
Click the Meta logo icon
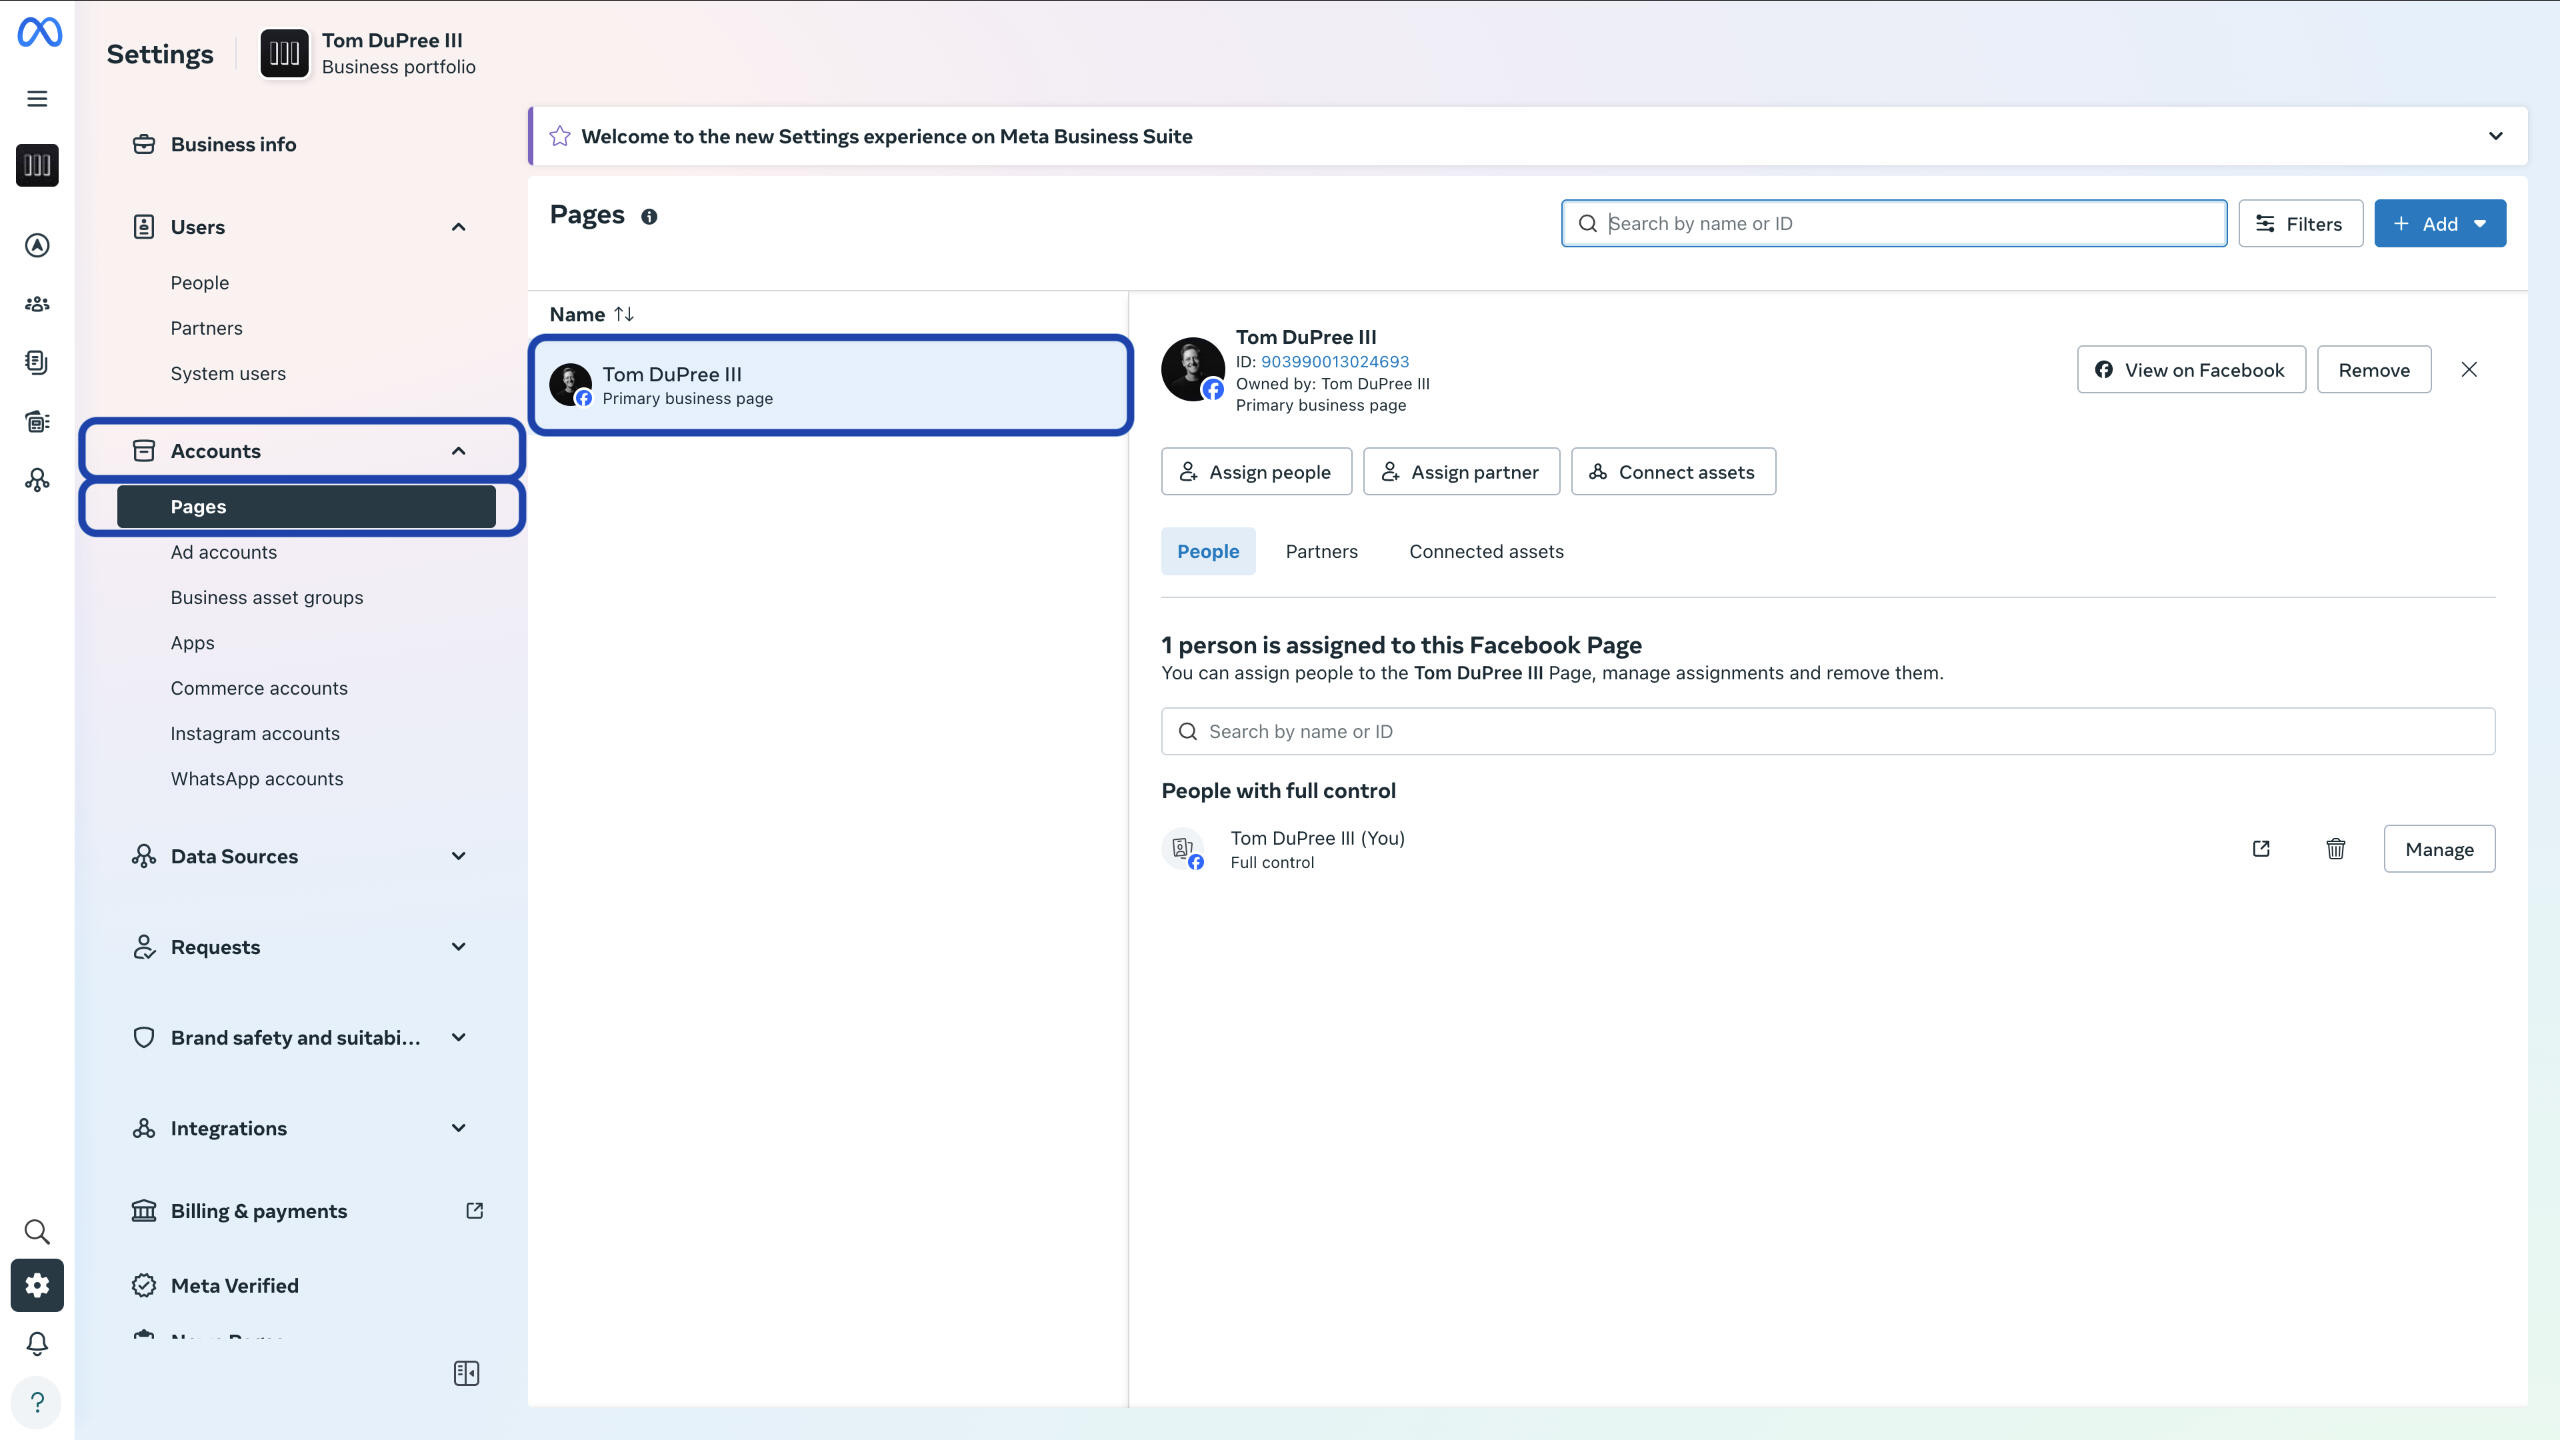pos(39,33)
